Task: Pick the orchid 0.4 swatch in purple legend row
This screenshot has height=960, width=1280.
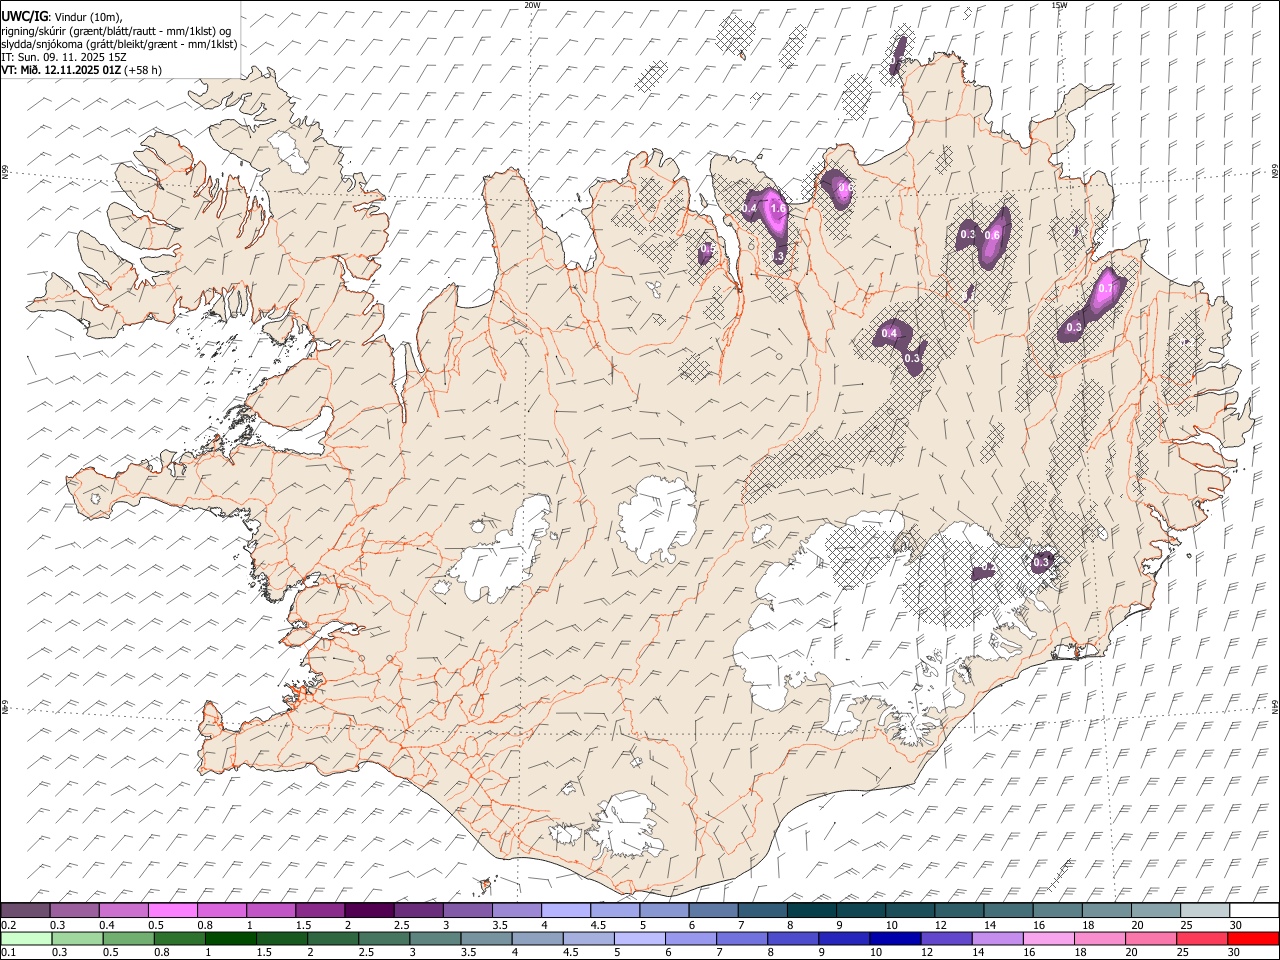Action: point(124,910)
